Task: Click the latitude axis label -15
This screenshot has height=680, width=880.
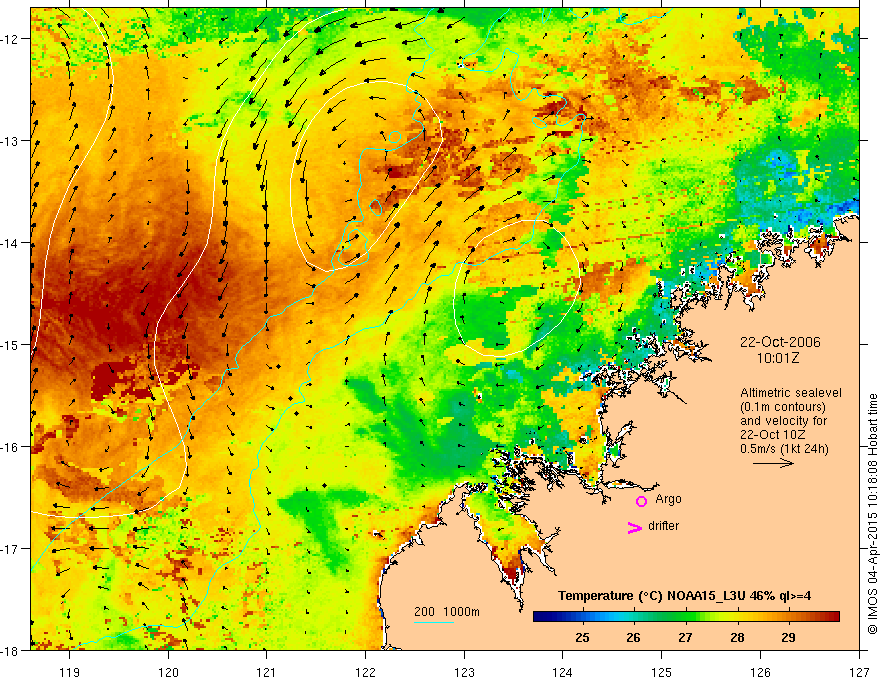Action: (x=11, y=344)
